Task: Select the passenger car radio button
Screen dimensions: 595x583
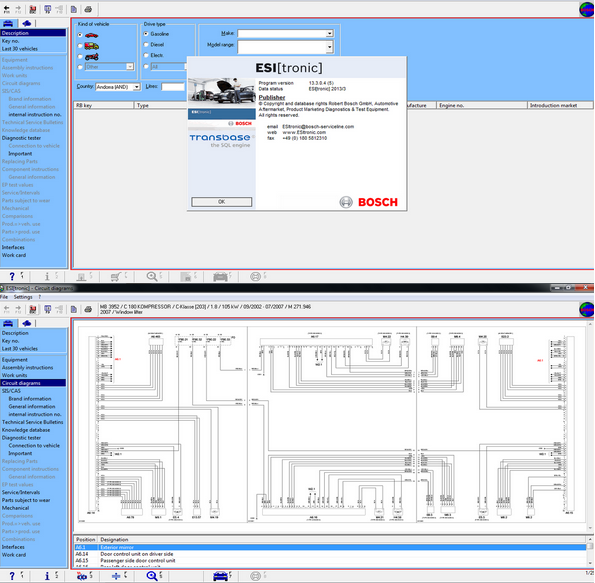Action: point(80,35)
